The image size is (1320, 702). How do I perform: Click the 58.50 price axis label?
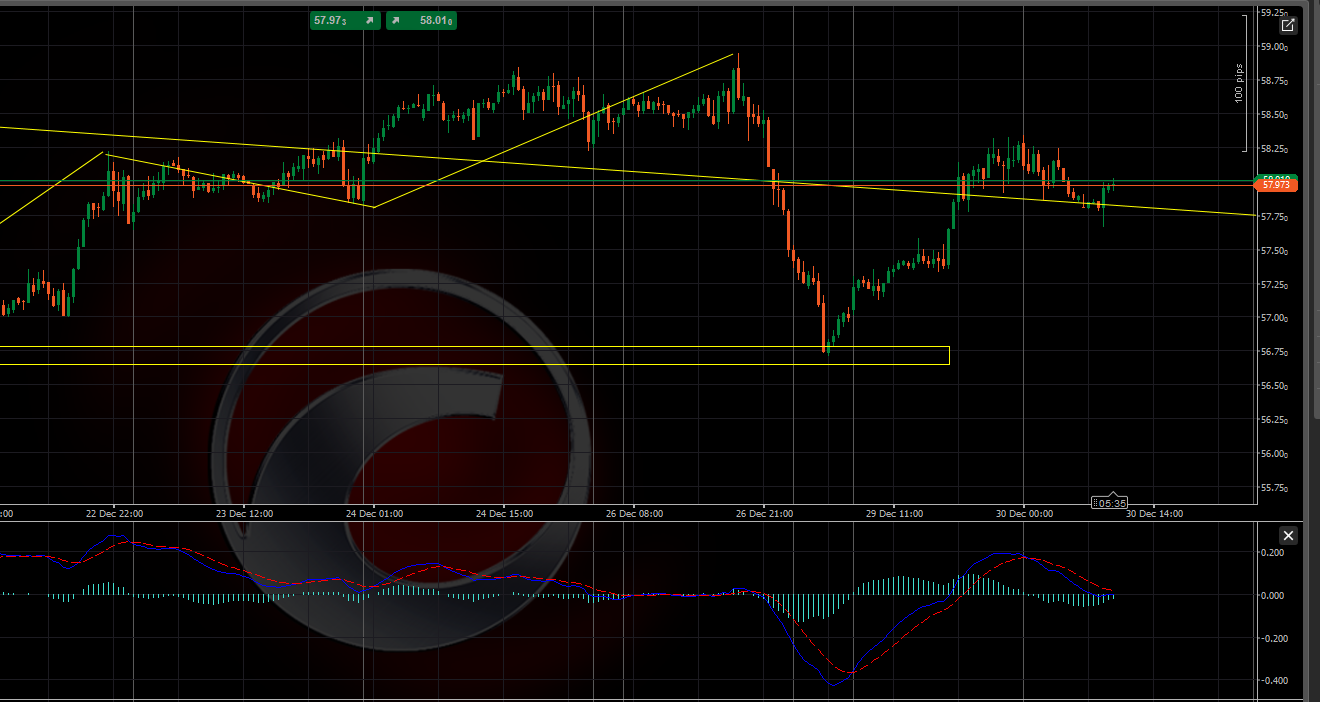(x=1274, y=115)
